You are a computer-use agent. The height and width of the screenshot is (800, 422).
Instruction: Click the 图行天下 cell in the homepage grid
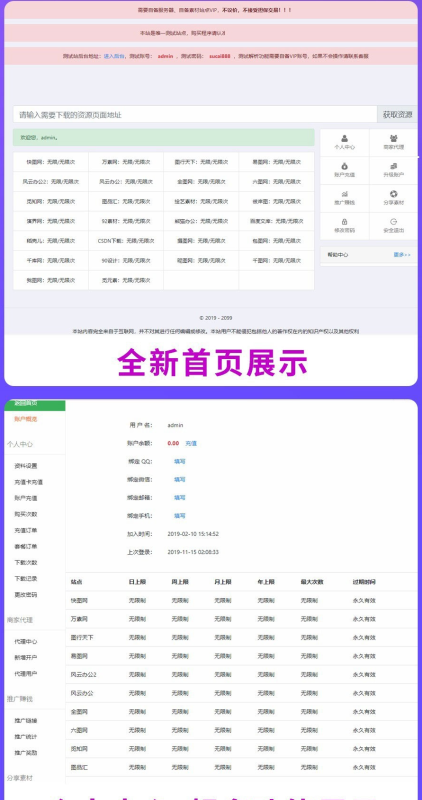pos(201,162)
